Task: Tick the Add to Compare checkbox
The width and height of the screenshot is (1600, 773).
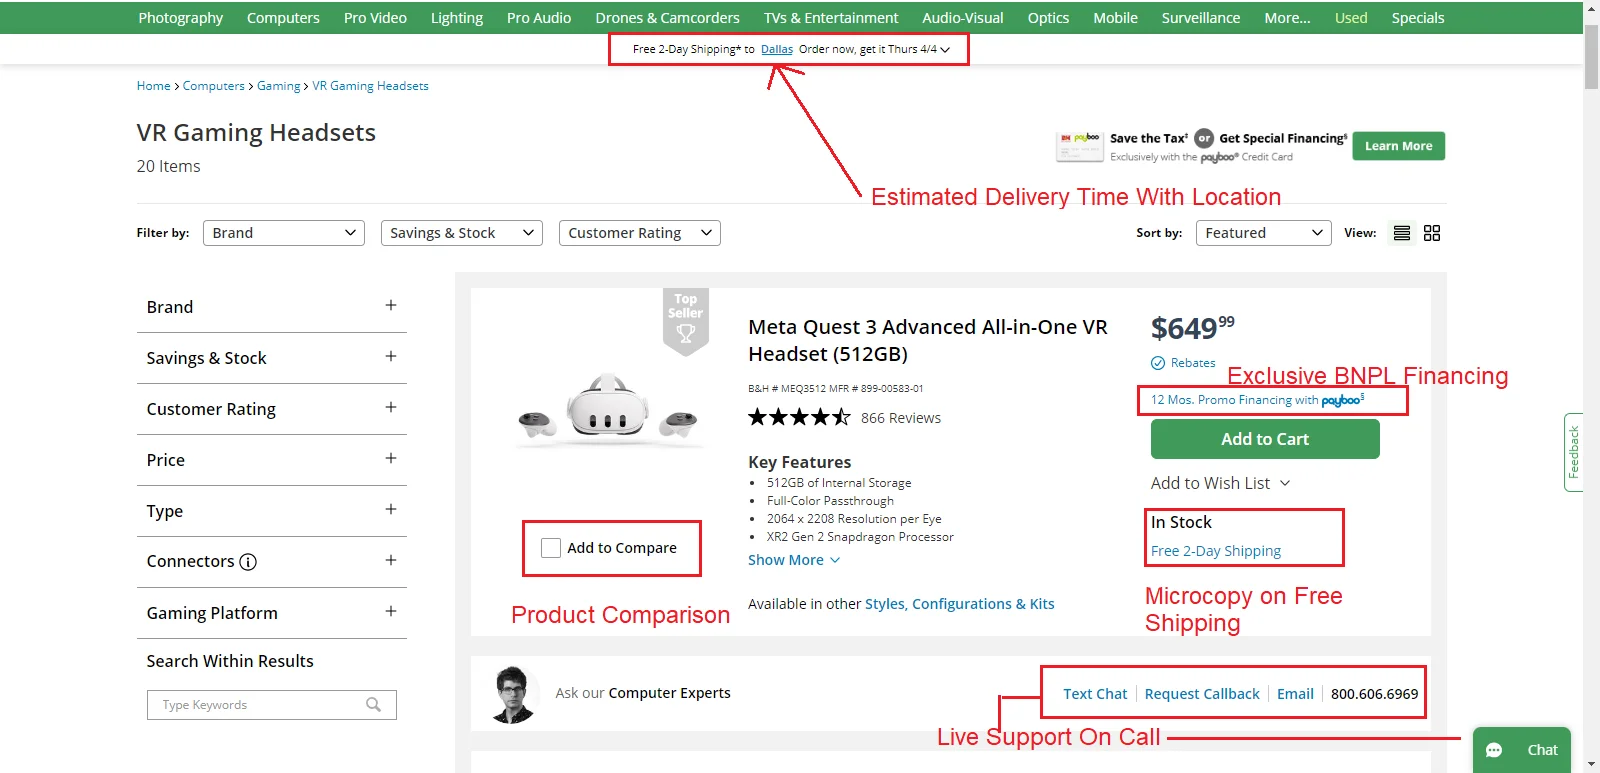Action: click(551, 548)
